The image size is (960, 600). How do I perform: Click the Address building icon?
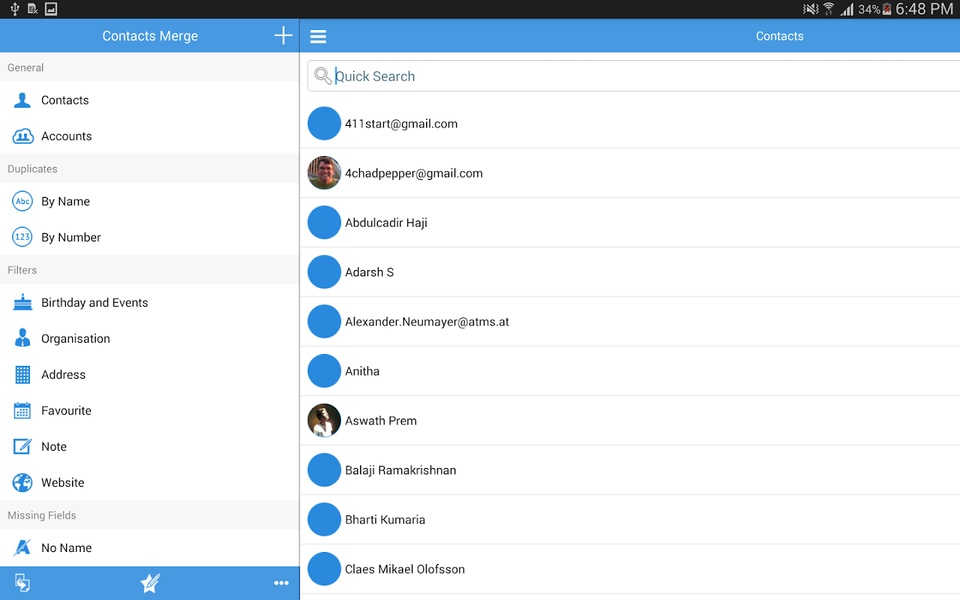click(22, 374)
